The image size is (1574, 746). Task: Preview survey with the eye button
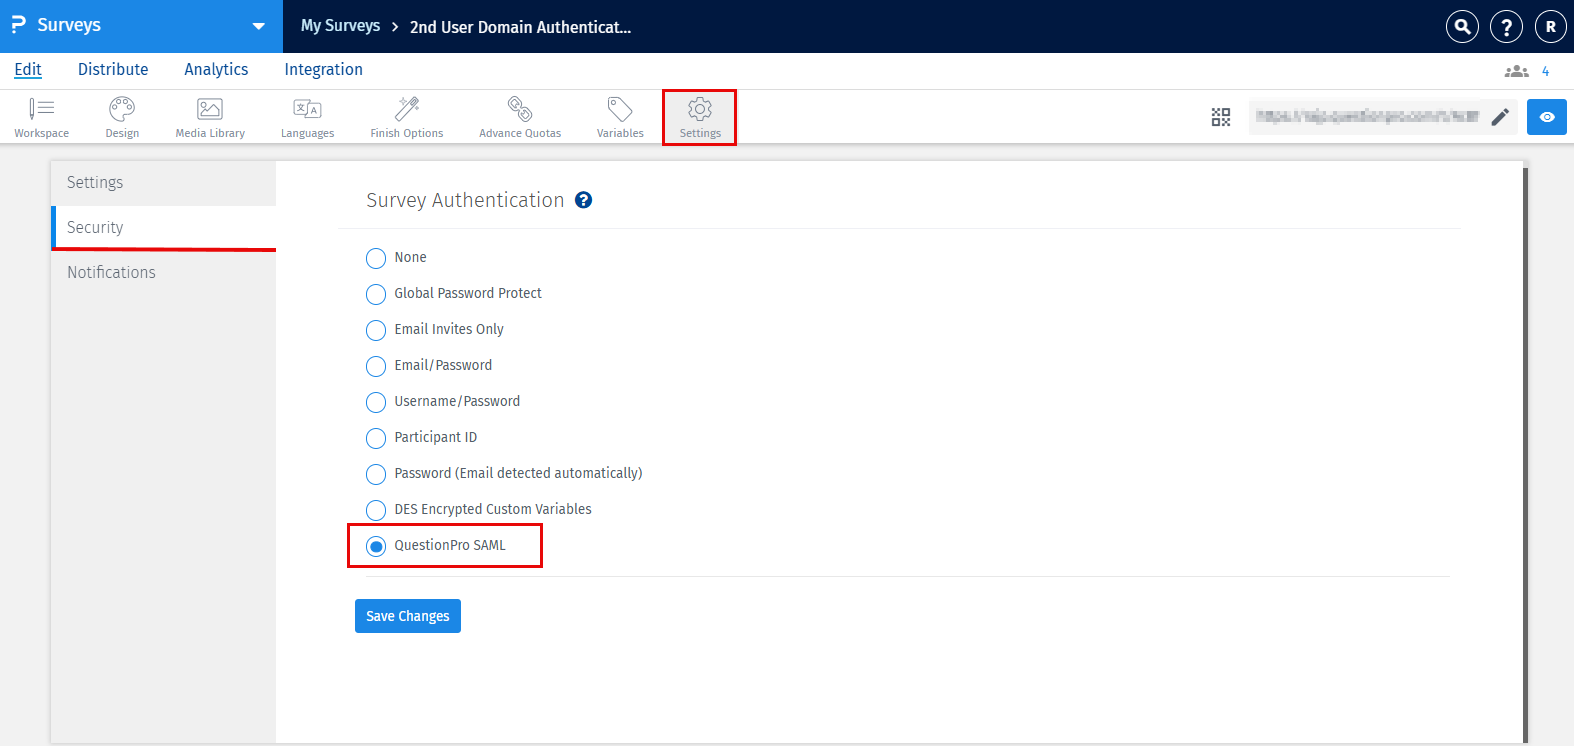click(1547, 117)
